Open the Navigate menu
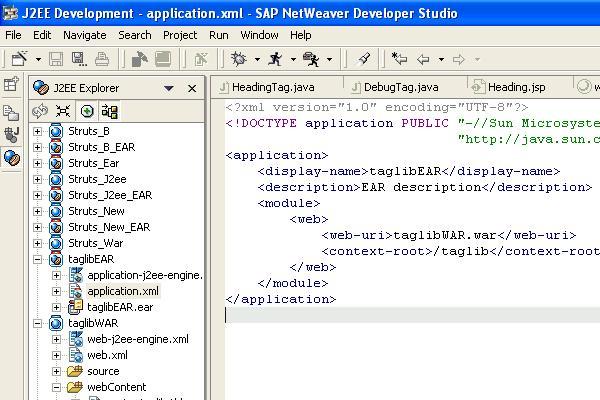600x400 pixels. (x=84, y=35)
